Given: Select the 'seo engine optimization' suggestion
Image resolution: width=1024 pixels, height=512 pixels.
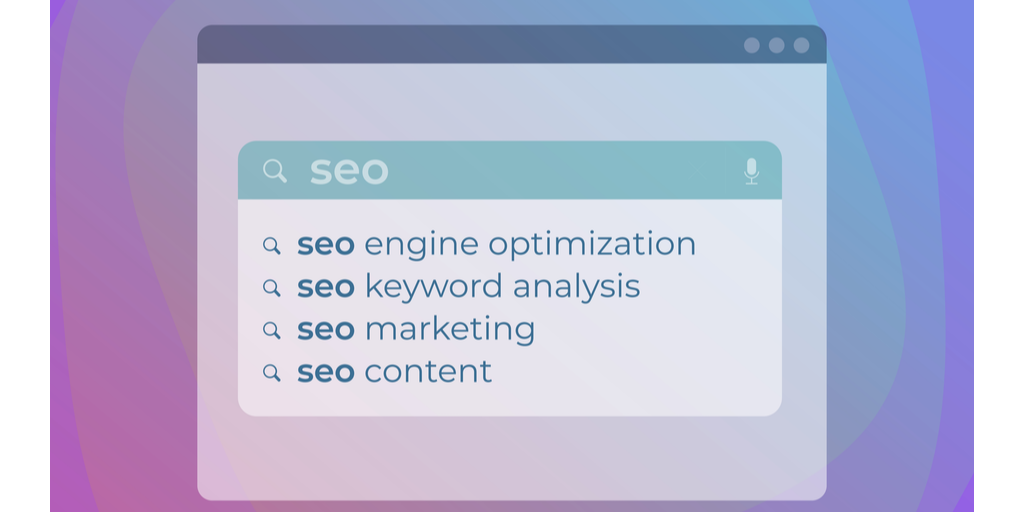Looking at the screenshot, I should pos(496,245).
